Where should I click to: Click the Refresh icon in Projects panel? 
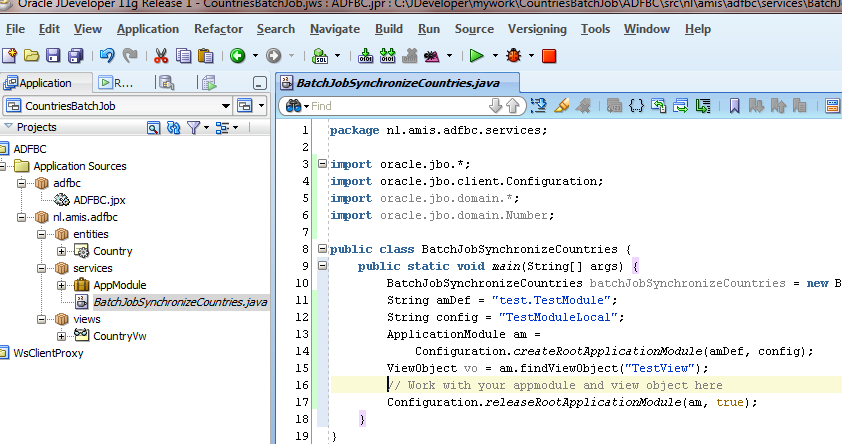[x=173, y=128]
